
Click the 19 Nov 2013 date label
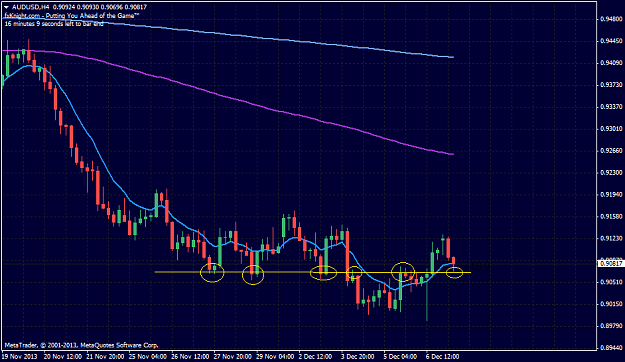coord(20,356)
